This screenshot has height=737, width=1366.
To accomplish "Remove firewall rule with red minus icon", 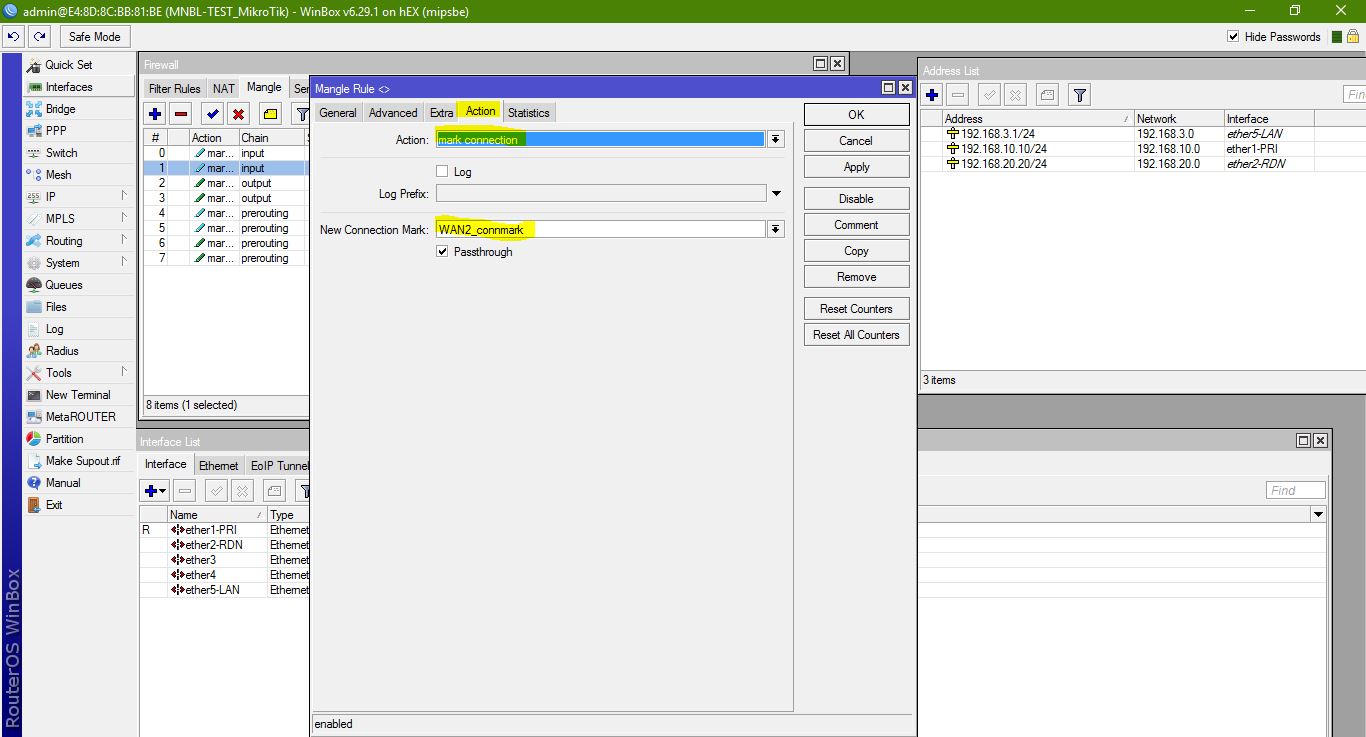I will [x=181, y=114].
